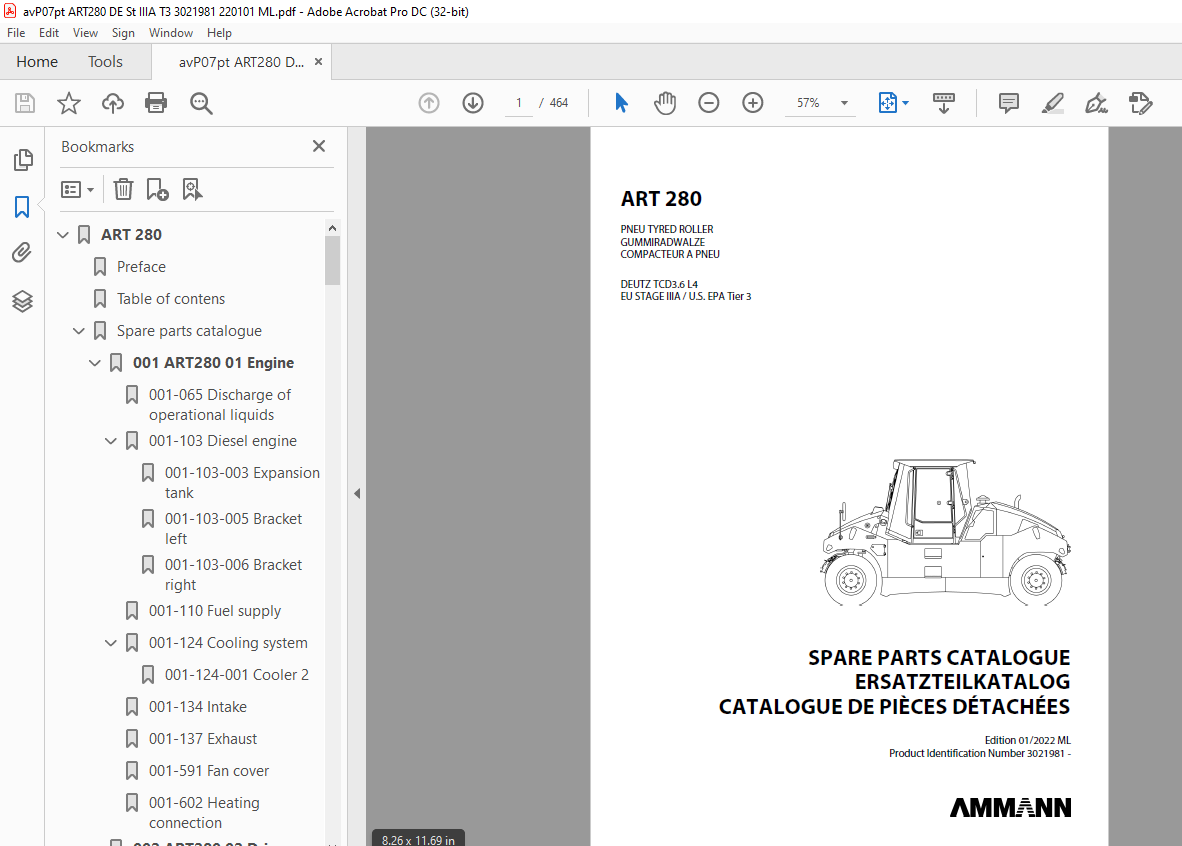Open the Attachments paperclip panel
The height and width of the screenshot is (846, 1182).
pyautogui.click(x=22, y=253)
